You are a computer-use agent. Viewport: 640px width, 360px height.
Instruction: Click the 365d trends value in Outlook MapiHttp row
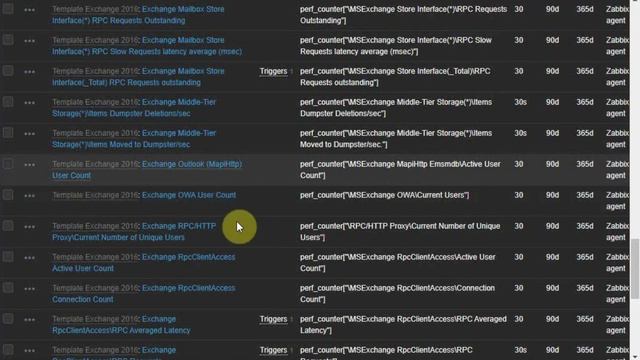pyautogui.click(x=585, y=164)
